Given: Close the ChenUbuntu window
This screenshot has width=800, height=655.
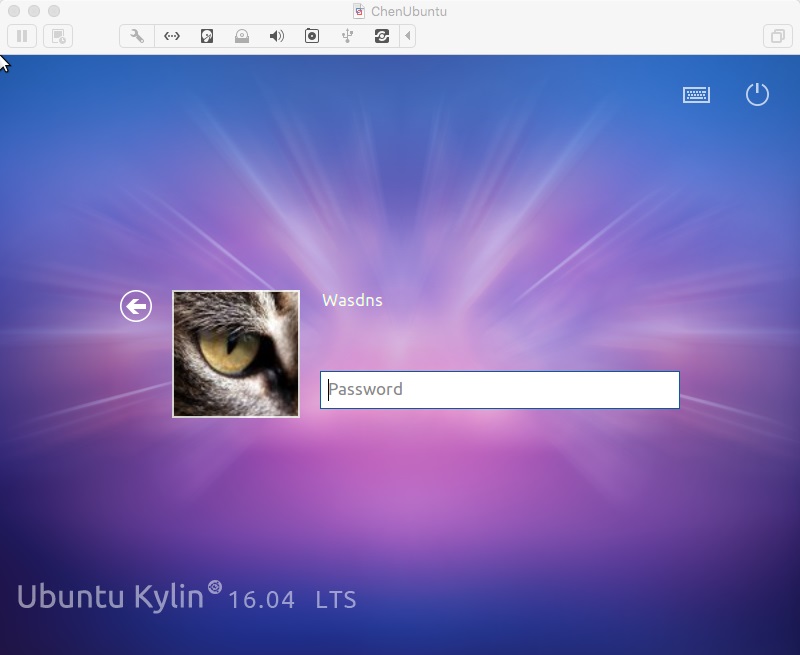Looking at the screenshot, I should click(x=14, y=11).
